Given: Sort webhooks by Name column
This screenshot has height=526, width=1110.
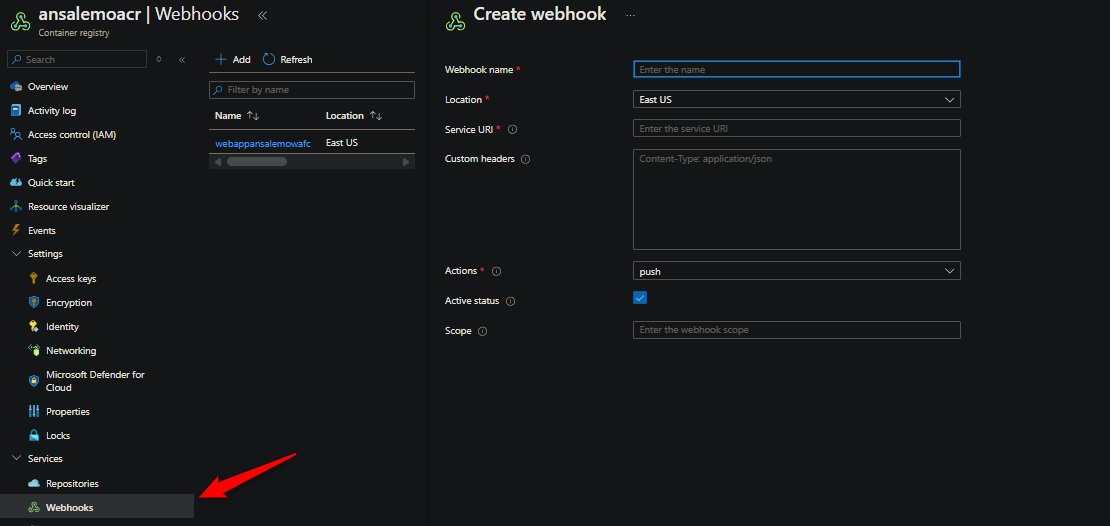Looking at the screenshot, I should click(237, 115).
